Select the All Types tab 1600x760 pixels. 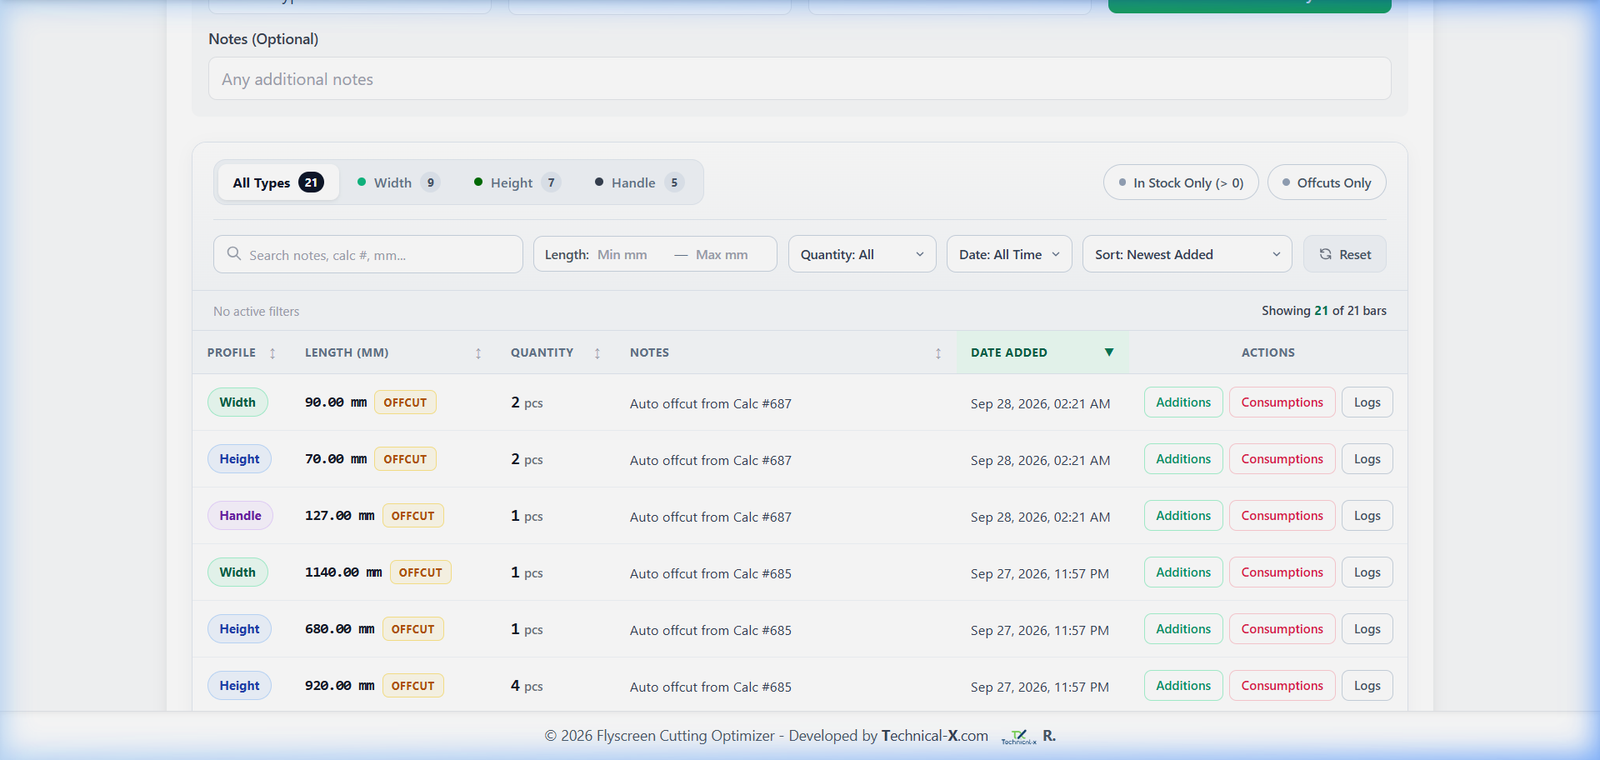click(278, 183)
